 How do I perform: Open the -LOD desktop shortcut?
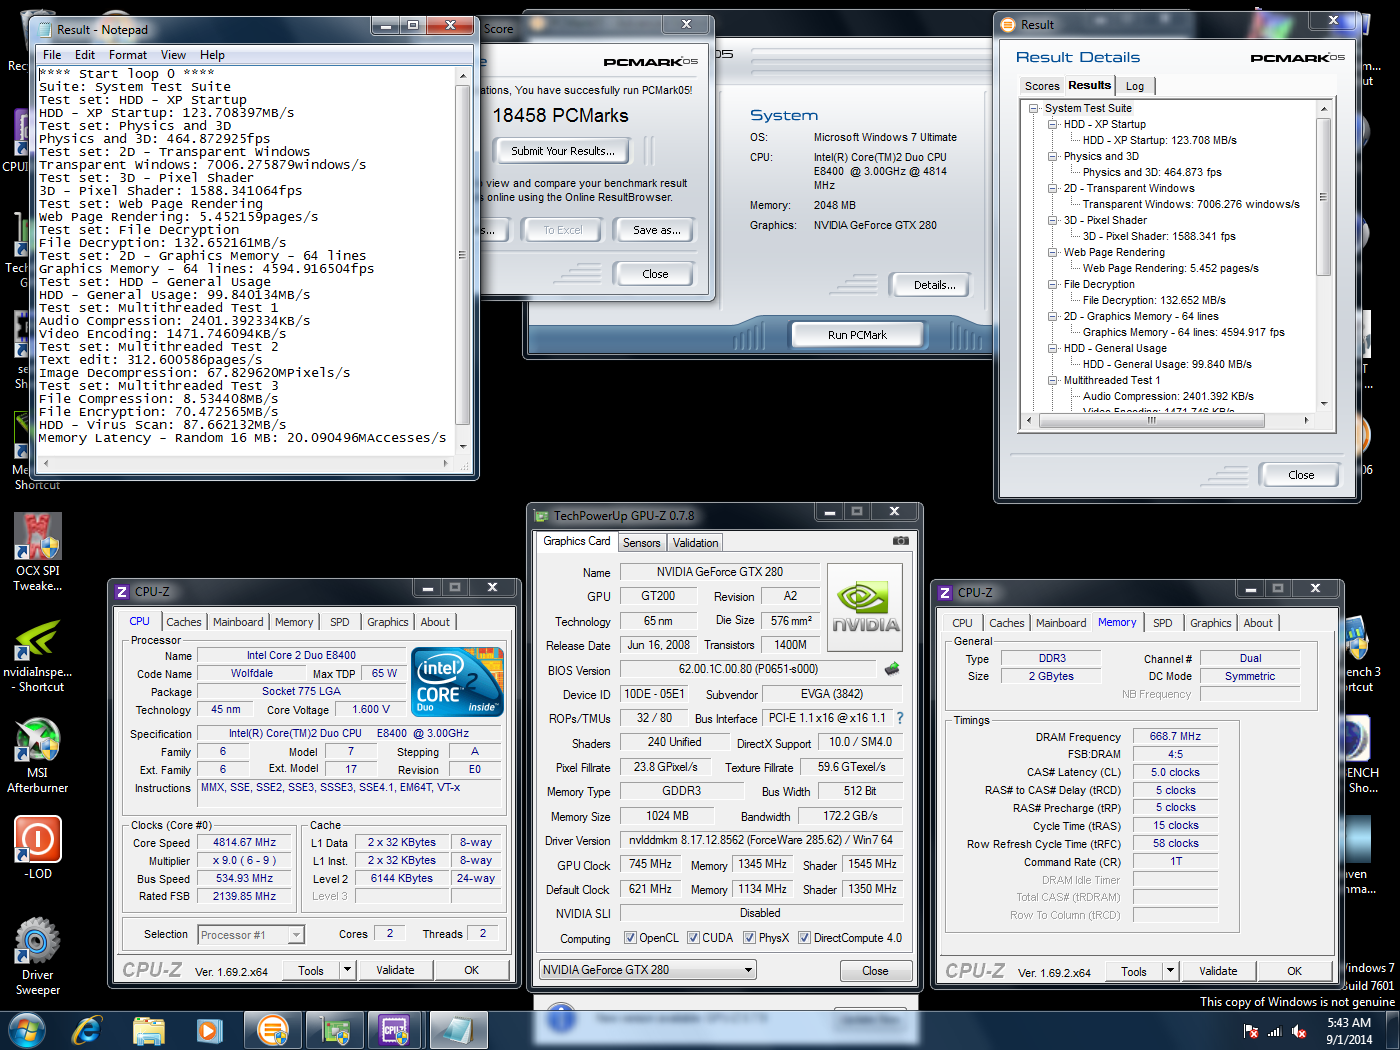pyautogui.click(x=38, y=847)
